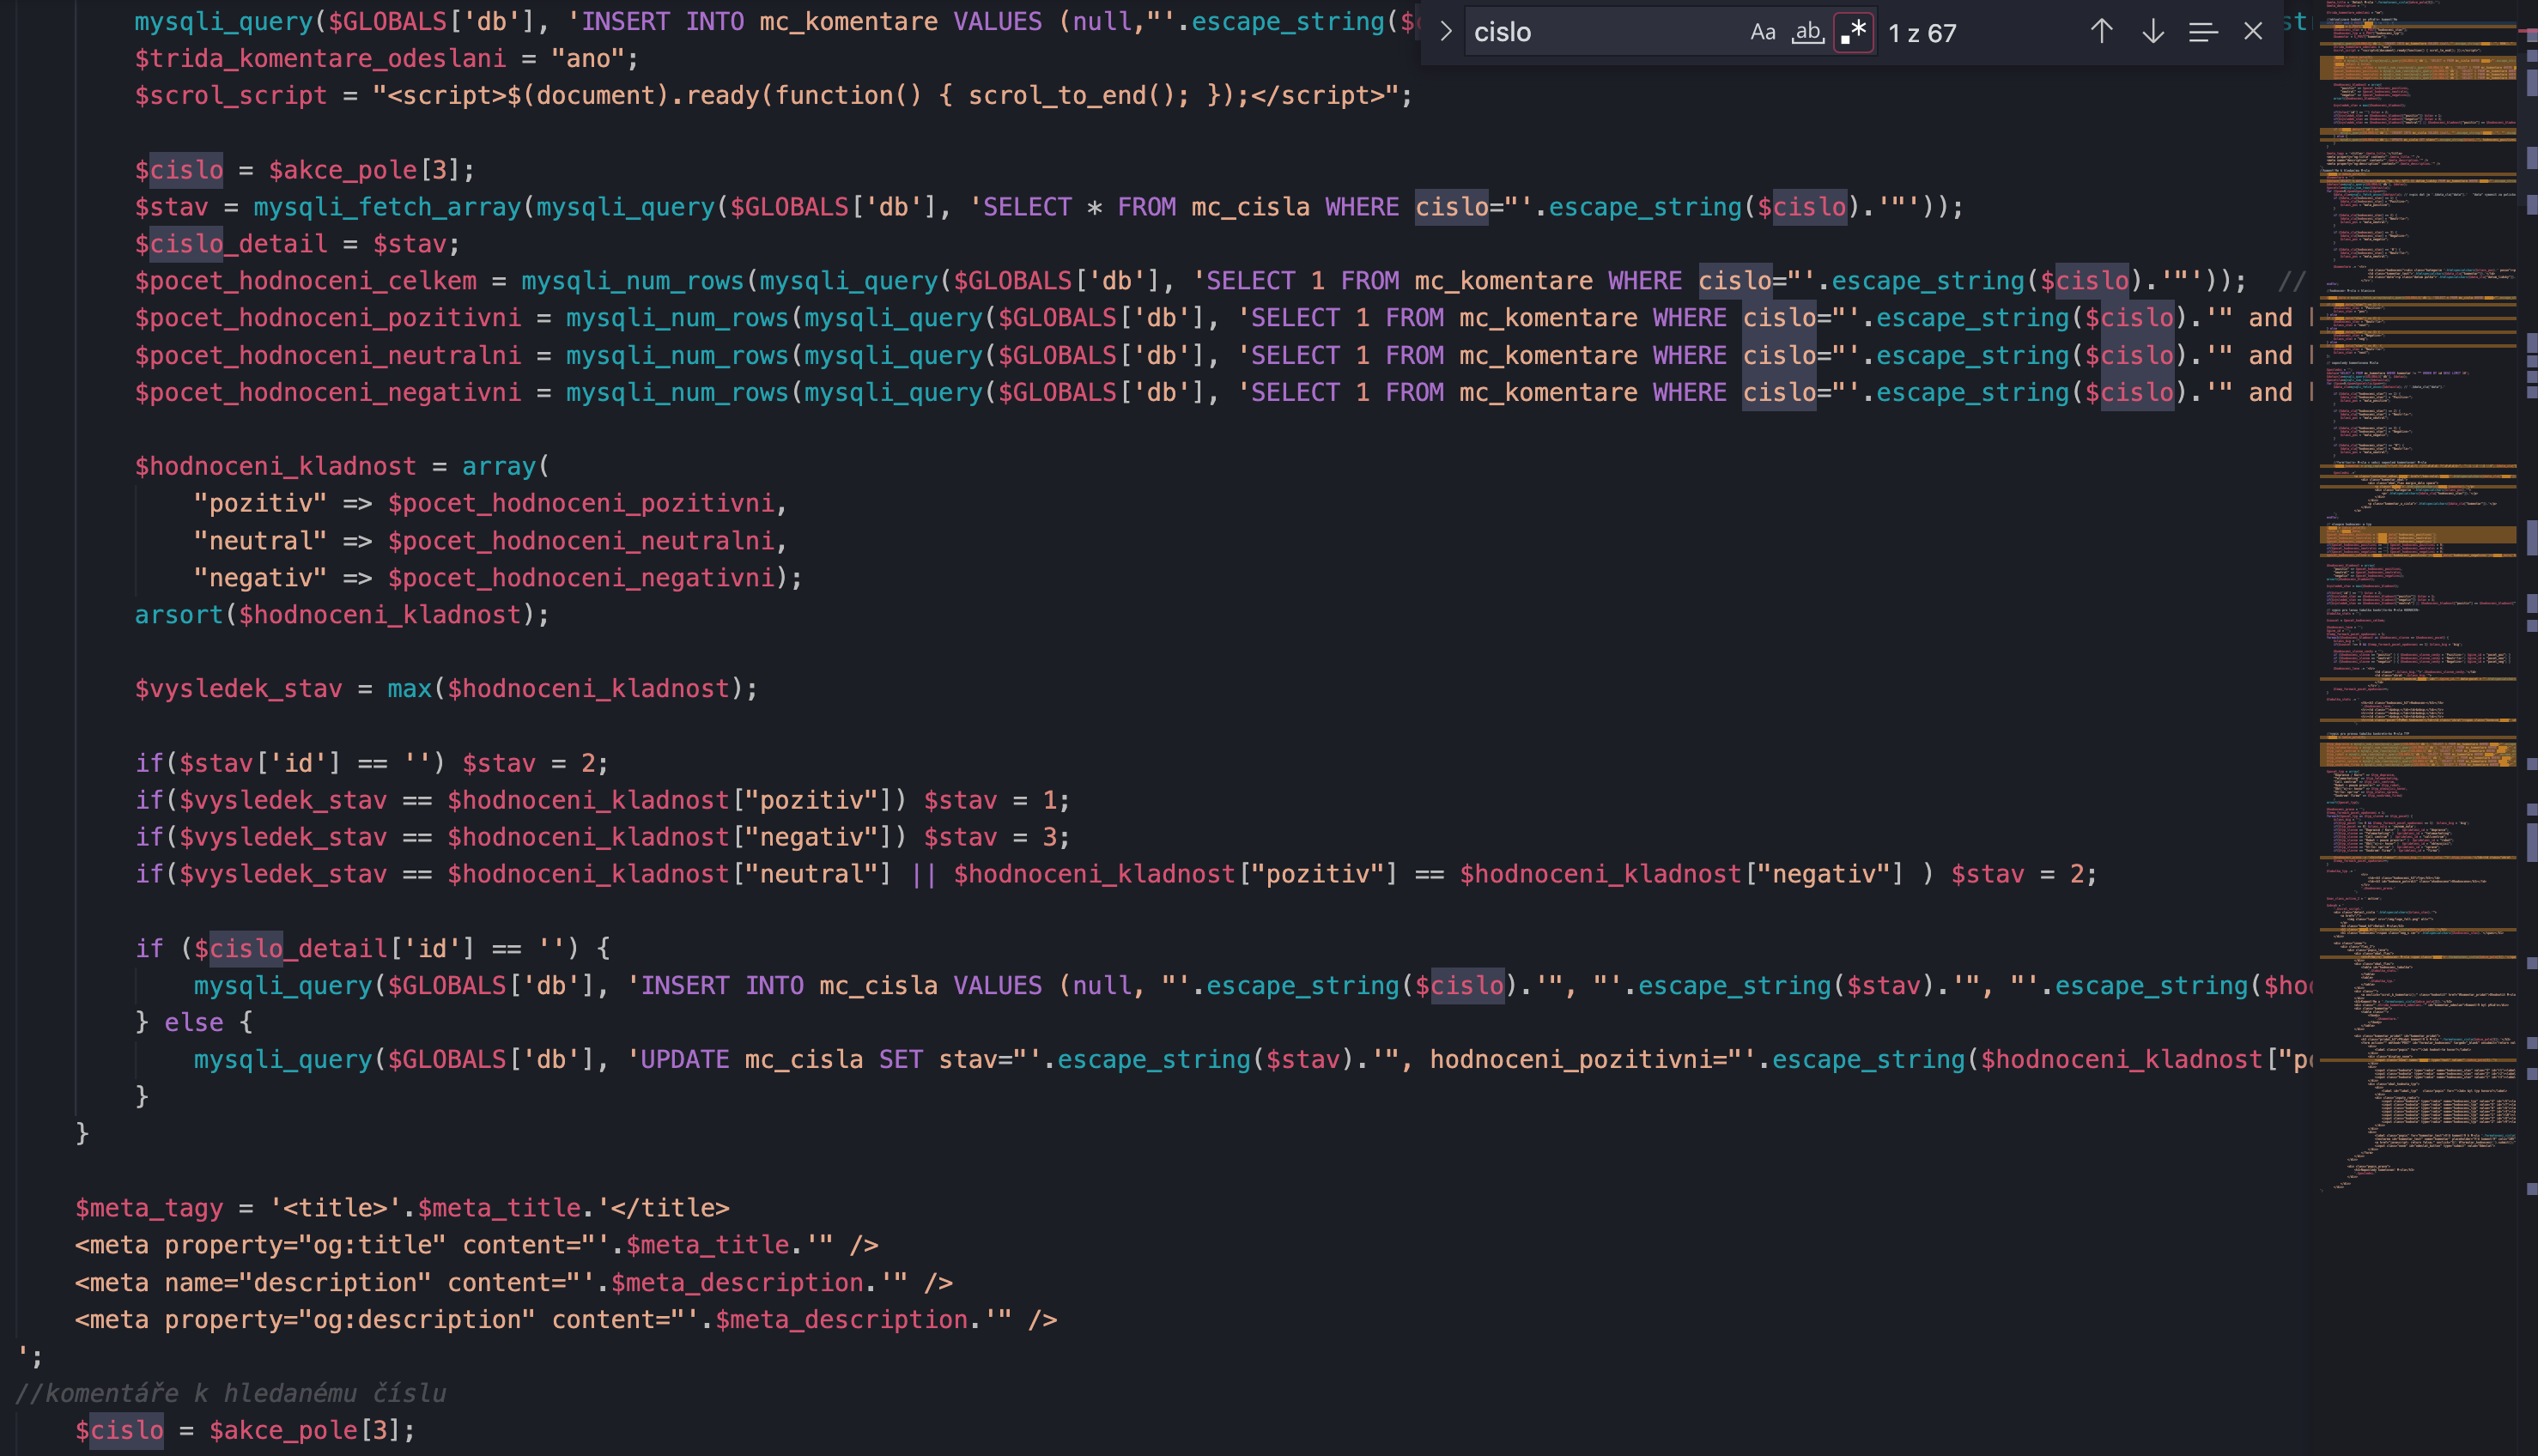
Task: Toggle Match Whole Word option
Action: coord(1807,32)
